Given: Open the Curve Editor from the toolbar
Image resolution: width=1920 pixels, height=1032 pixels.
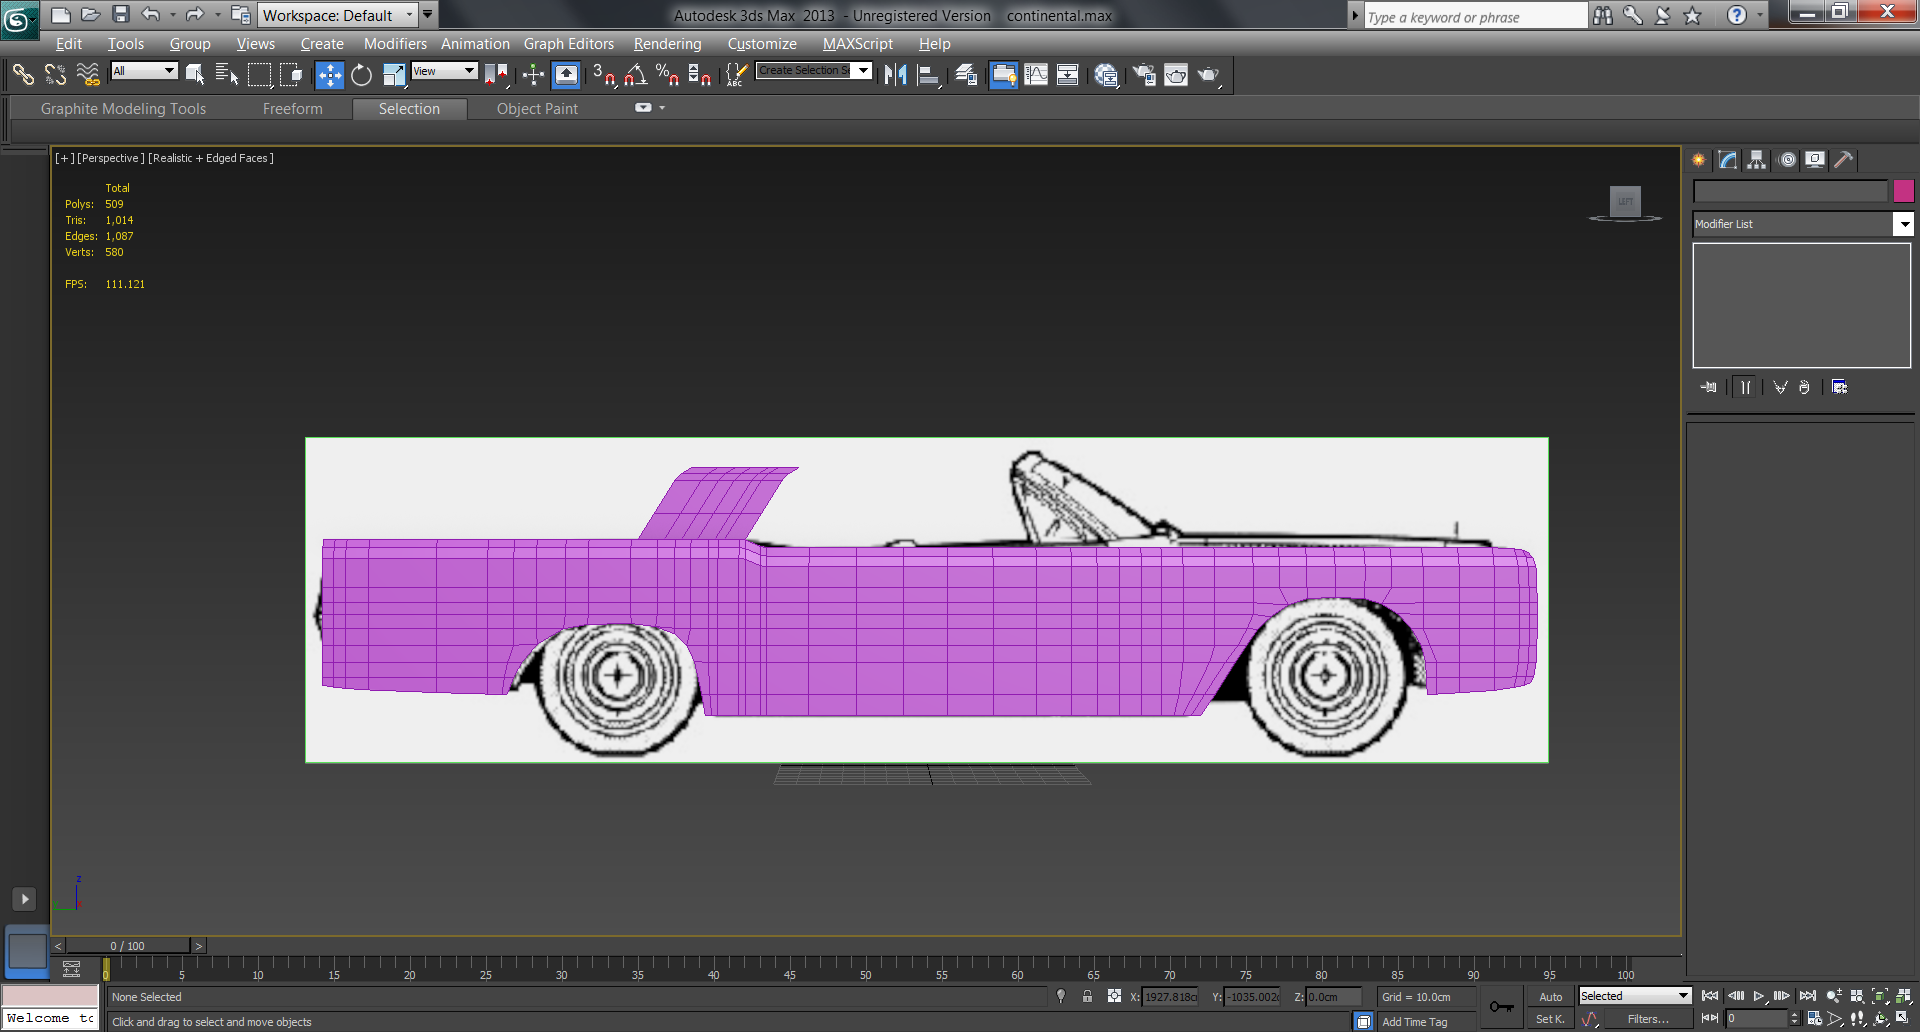Looking at the screenshot, I should tap(1036, 75).
